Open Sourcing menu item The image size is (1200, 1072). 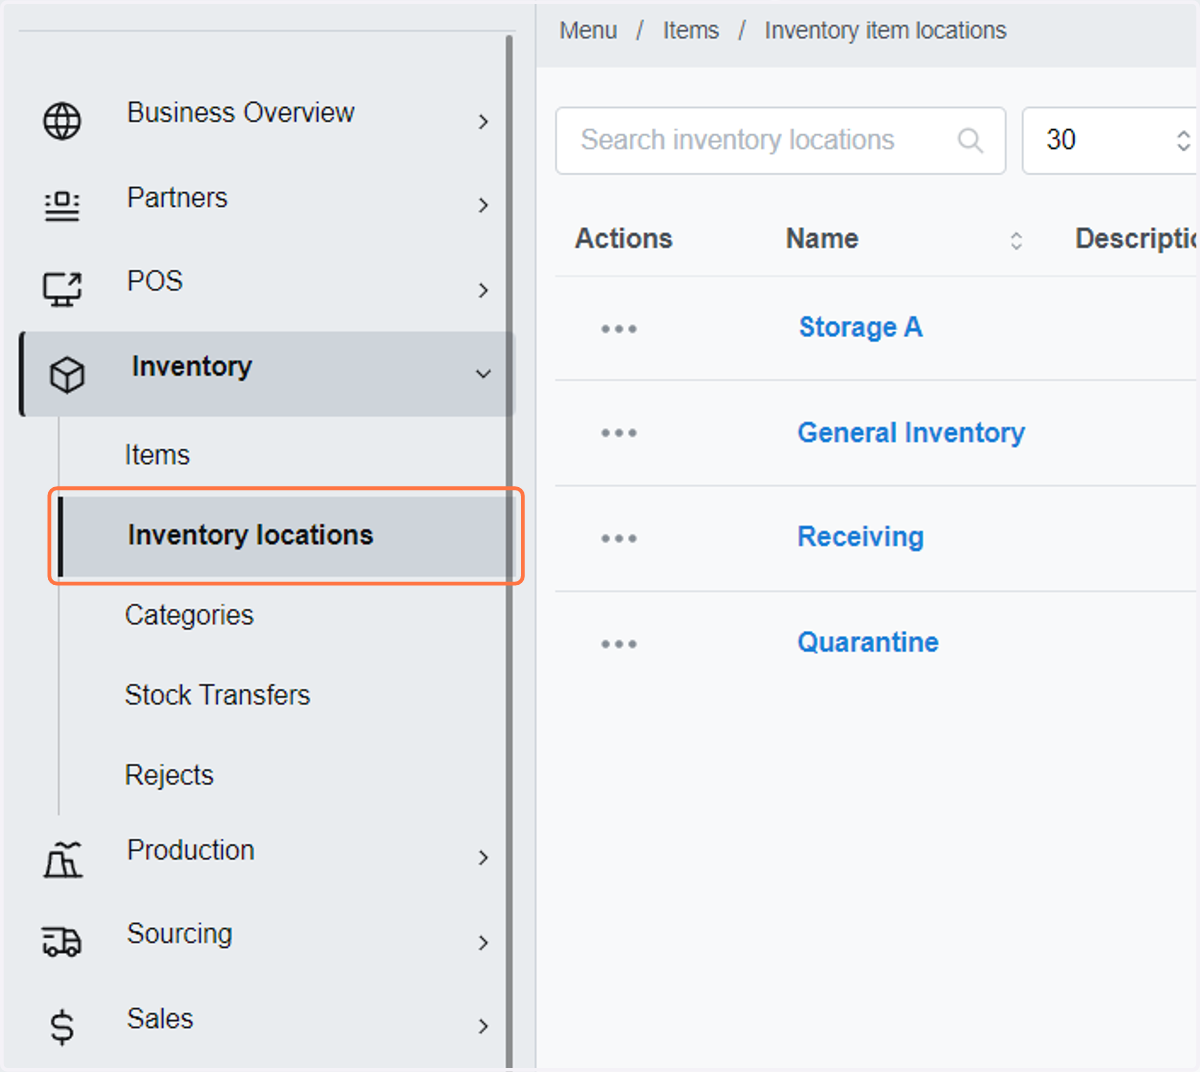tap(179, 934)
